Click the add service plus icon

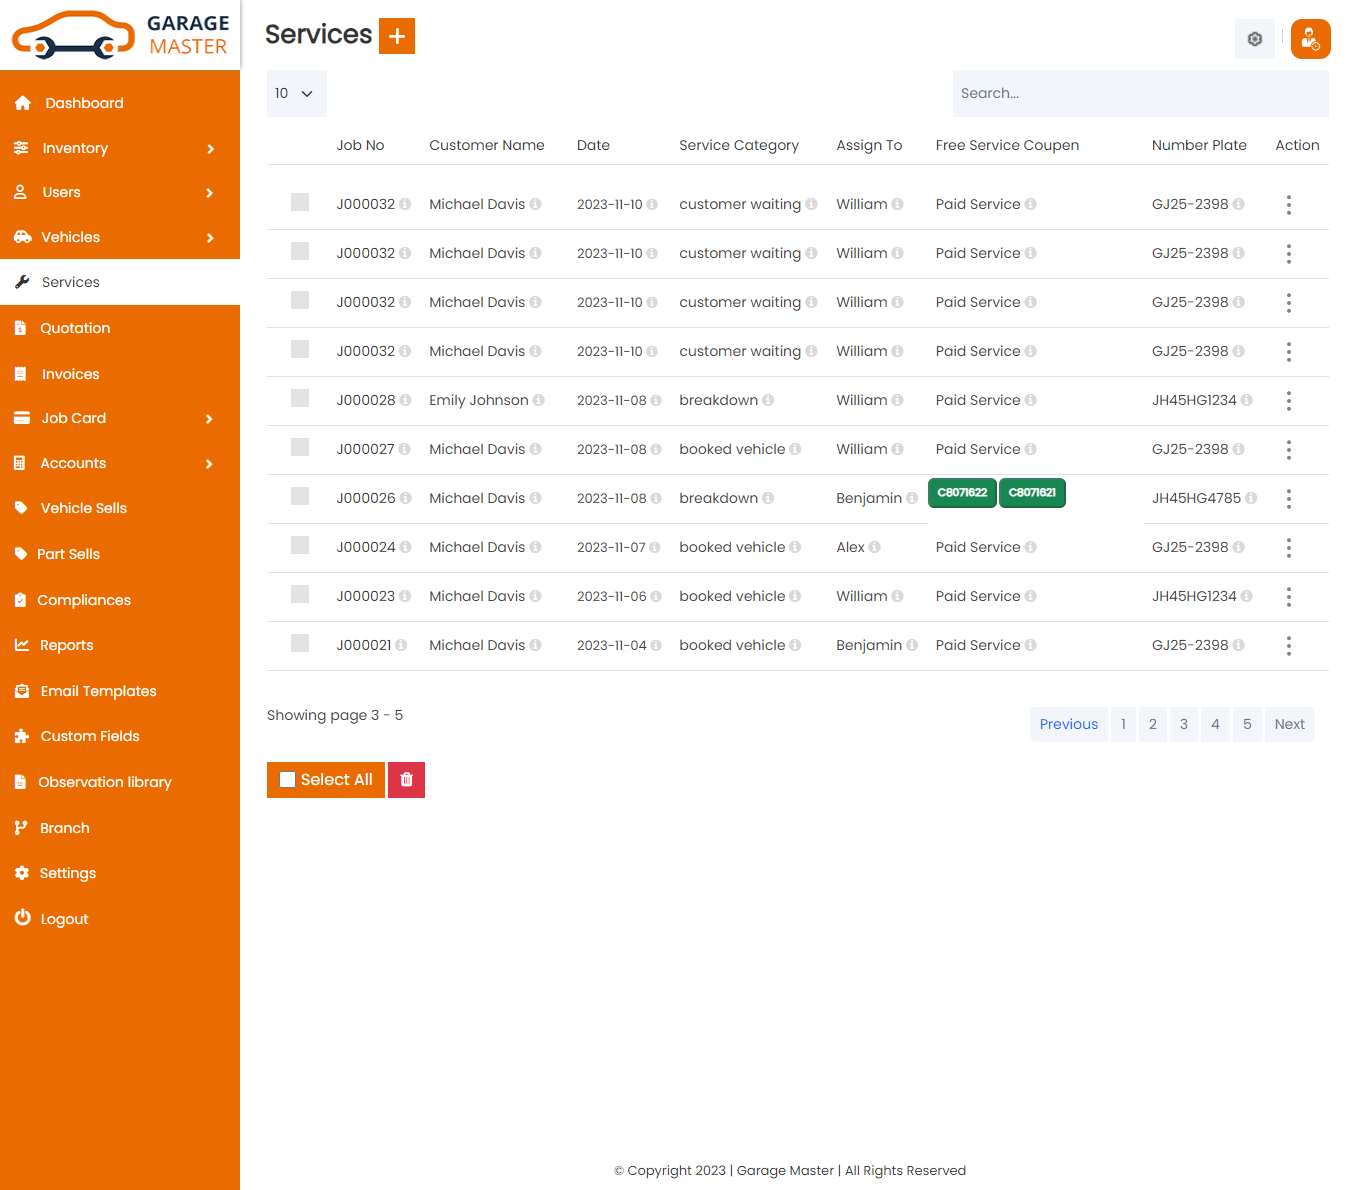click(397, 36)
